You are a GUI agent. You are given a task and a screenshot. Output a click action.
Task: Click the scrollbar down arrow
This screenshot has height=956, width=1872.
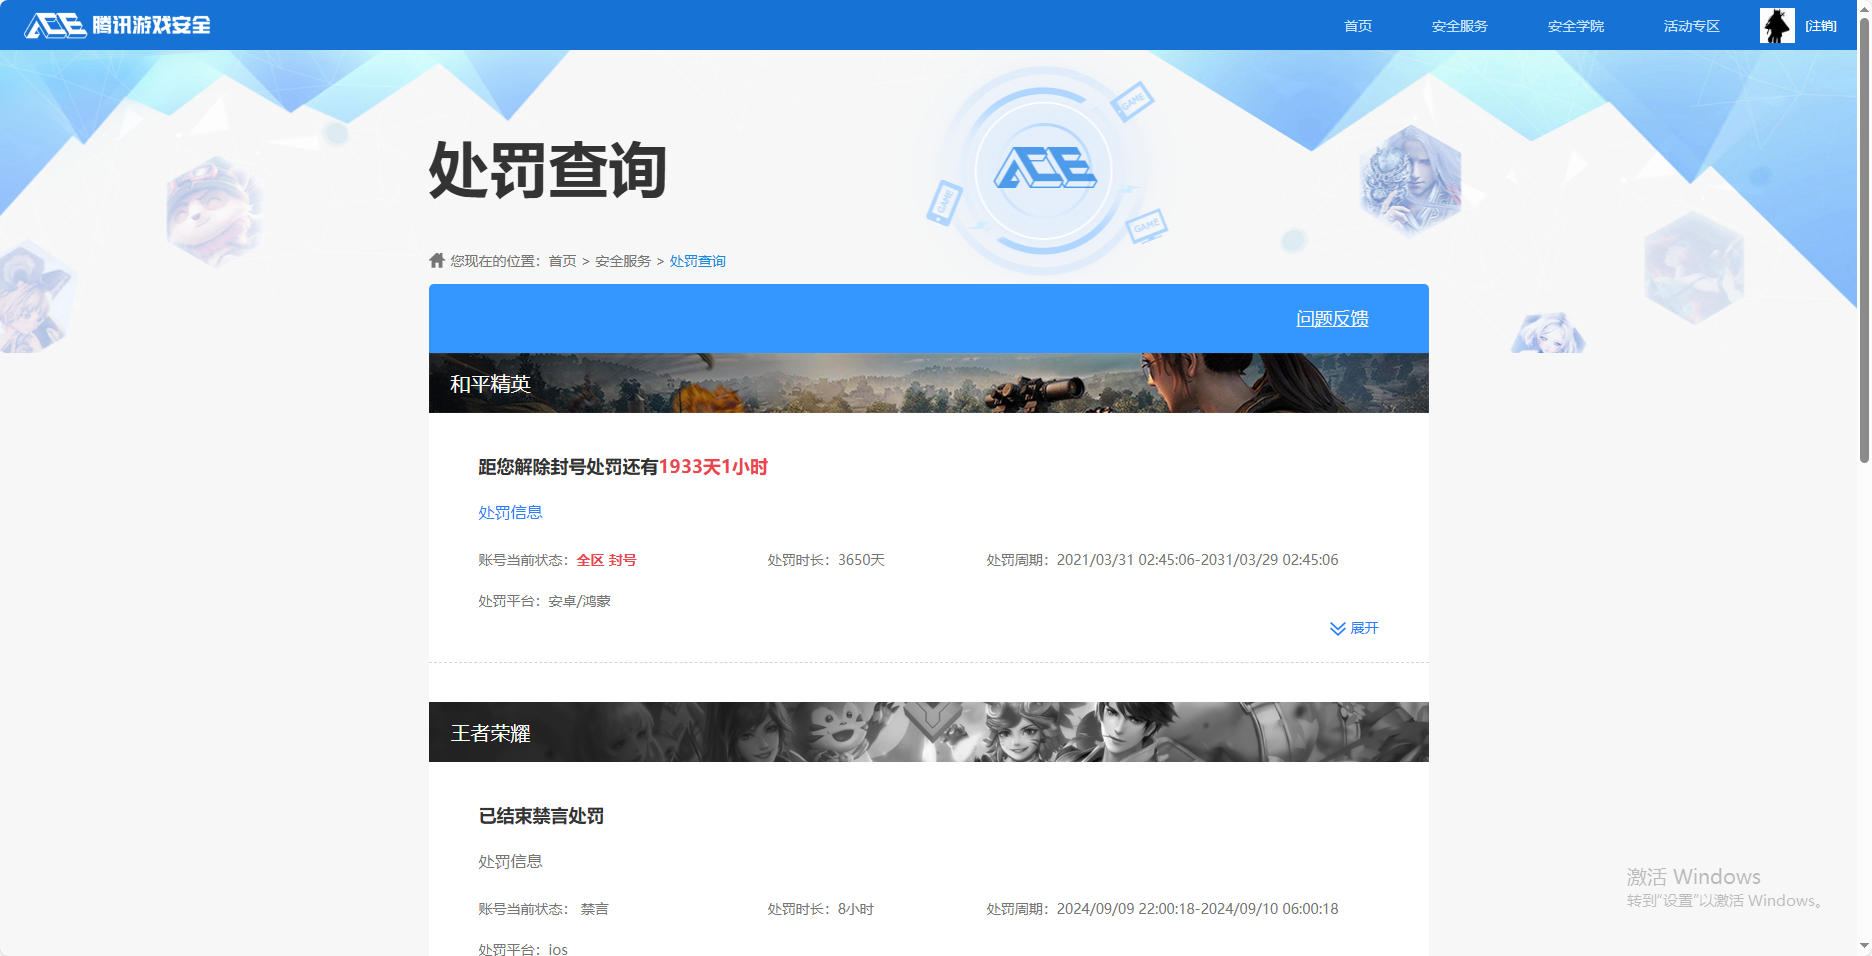[1864, 946]
